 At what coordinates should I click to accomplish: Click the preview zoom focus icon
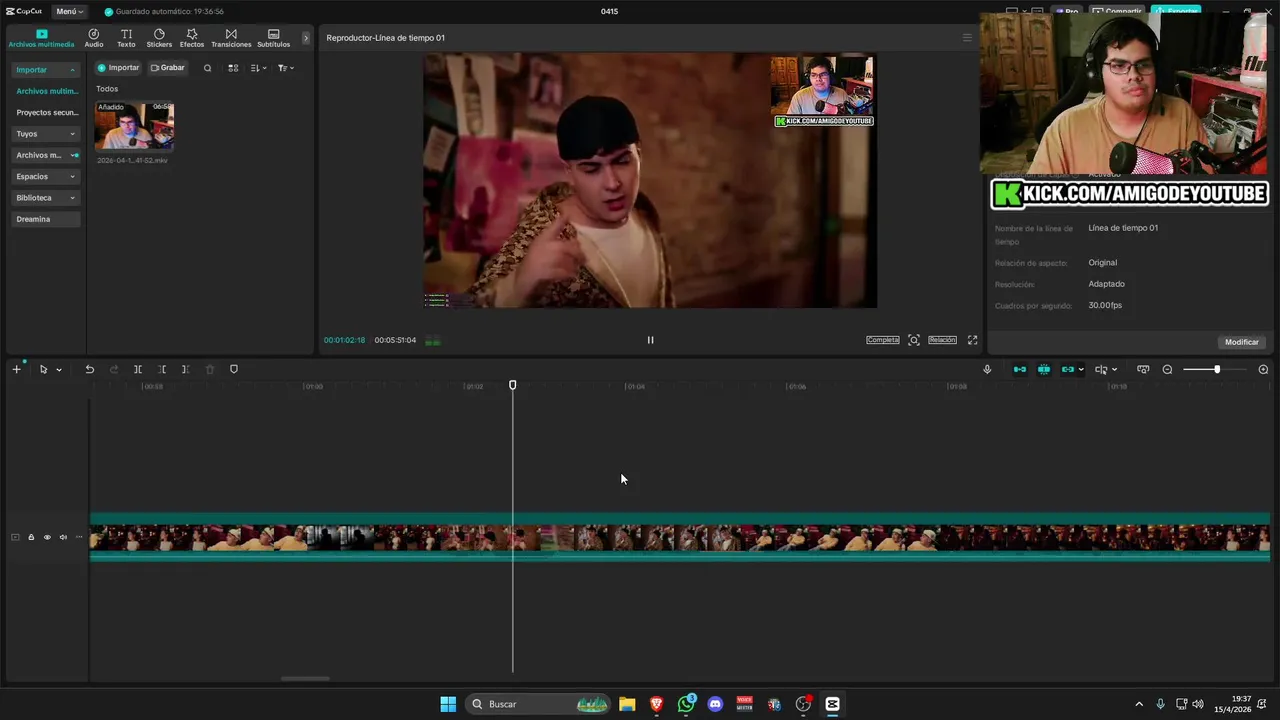click(x=914, y=340)
